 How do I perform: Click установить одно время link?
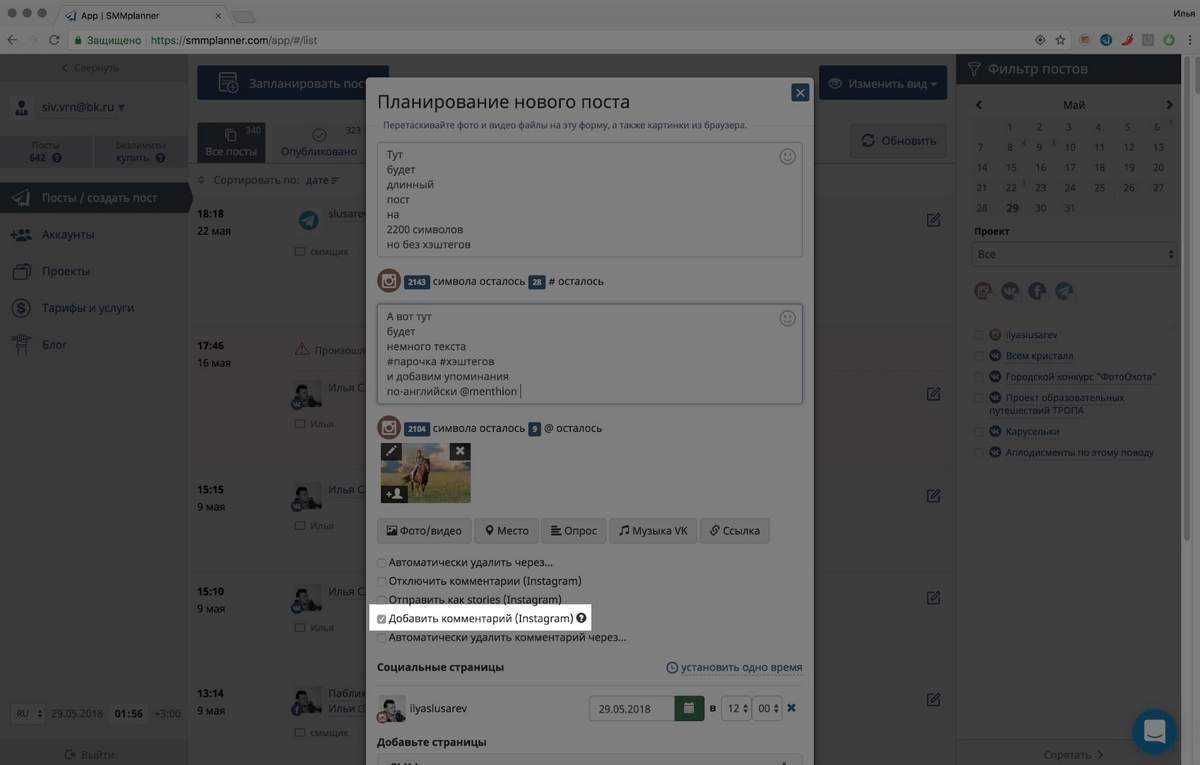[x=734, y=668]
